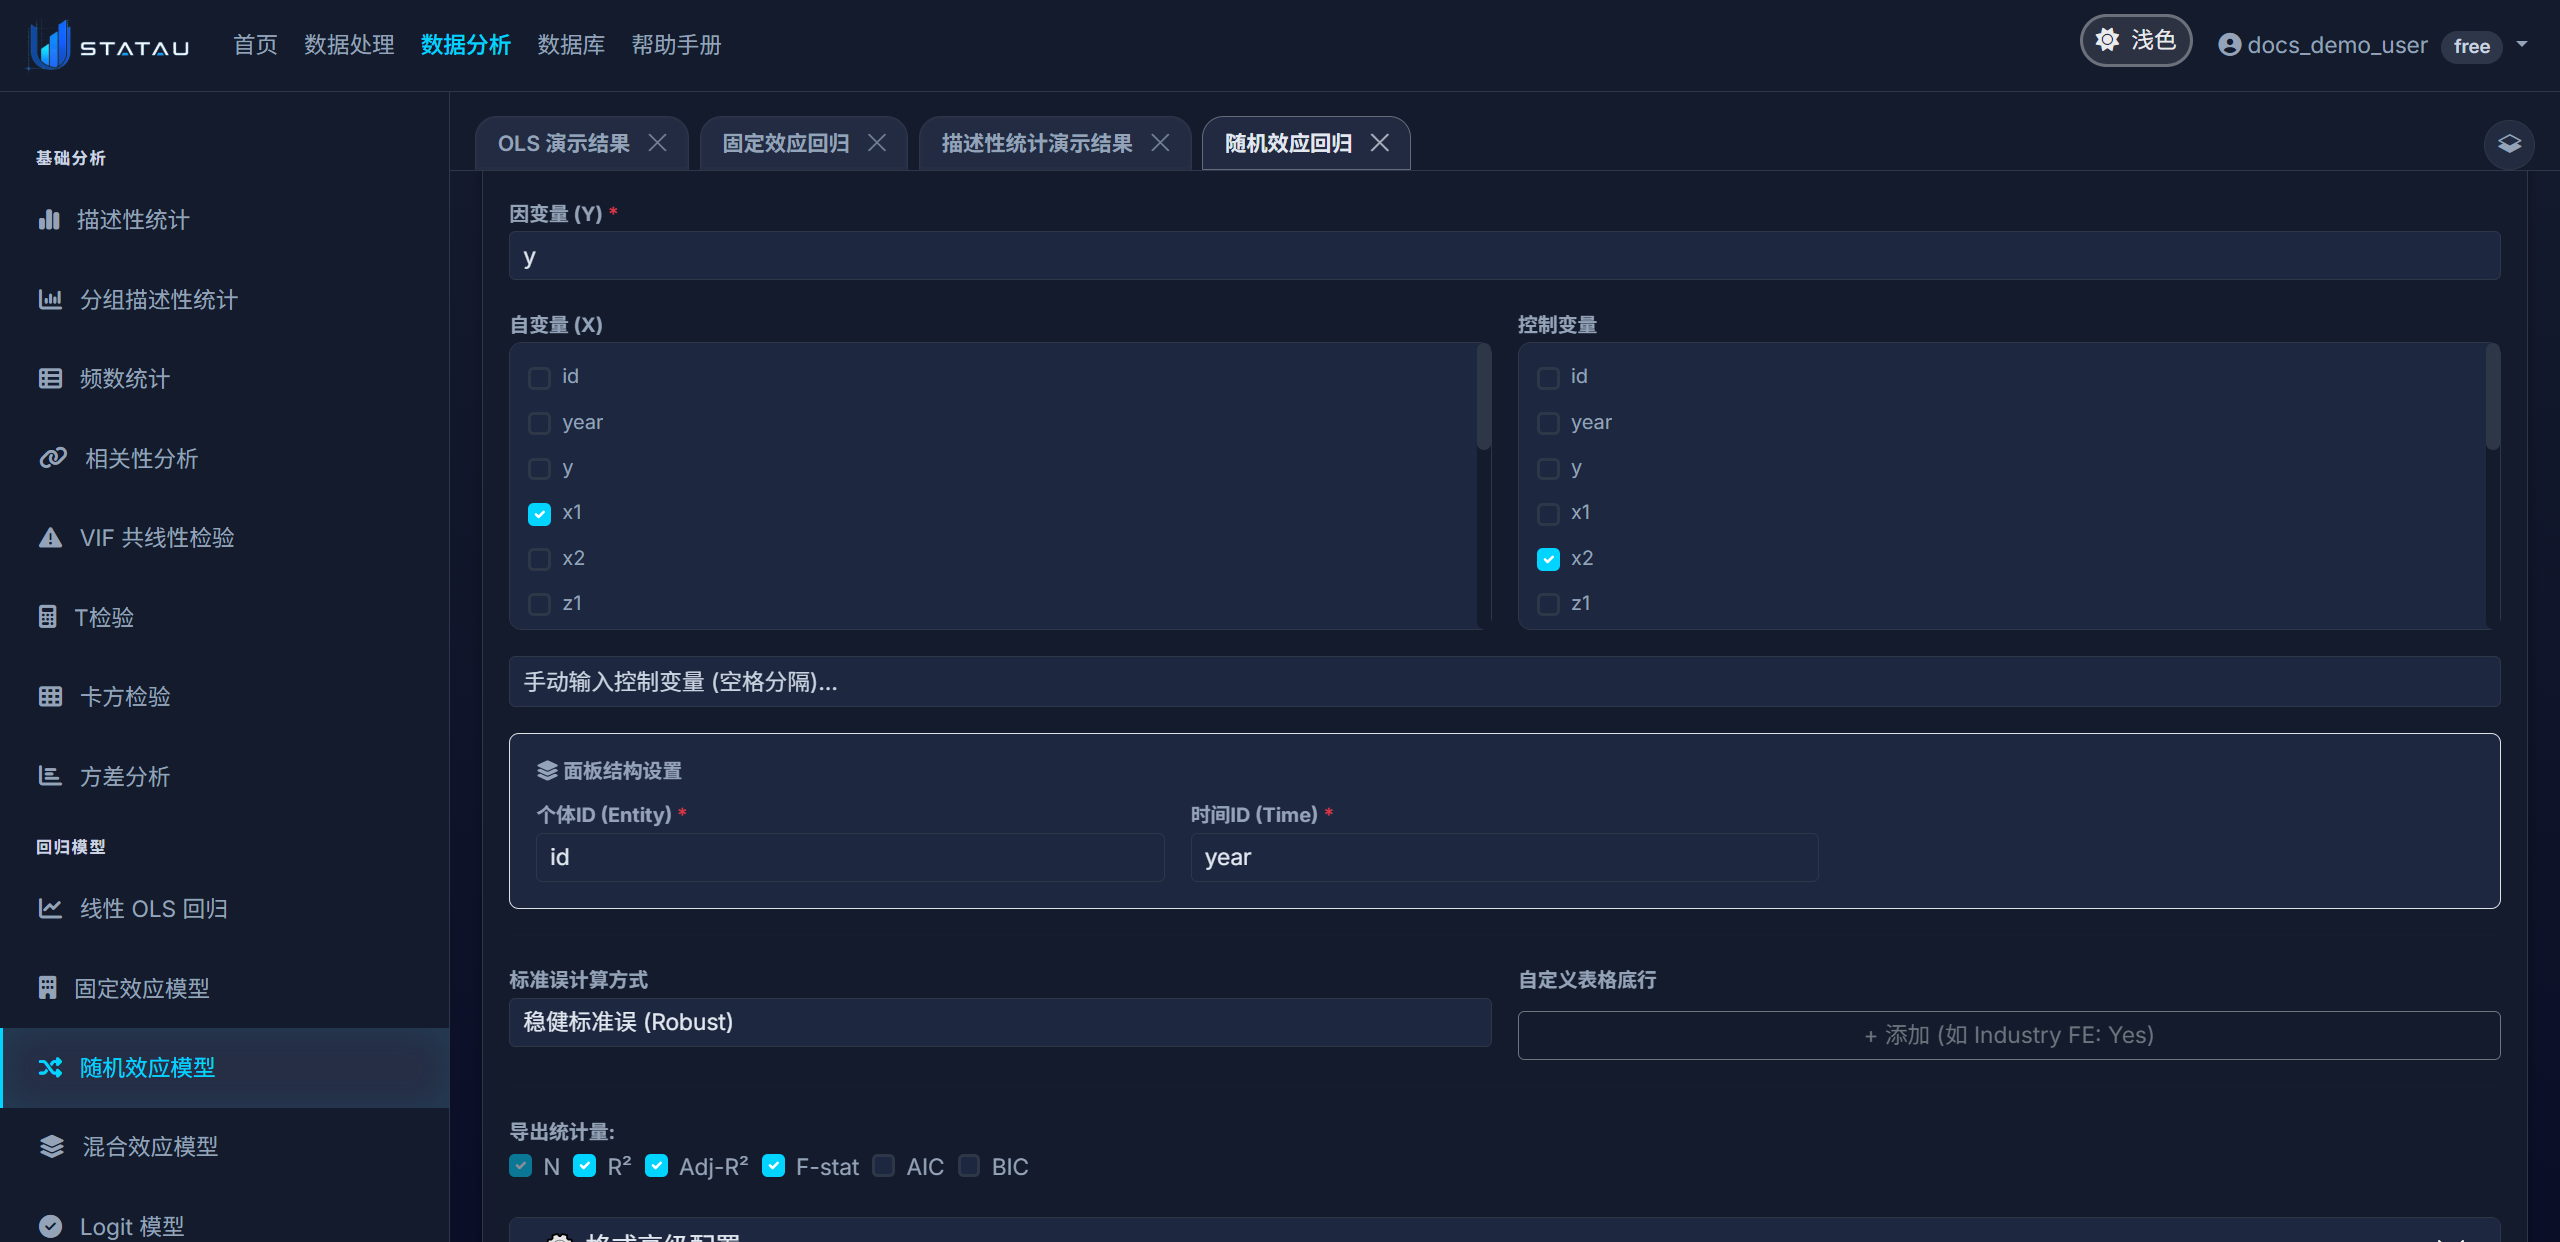
Task: Switch to the OLS 演示结果 tab
Action: pyautogui.click(x=564, y=143)
